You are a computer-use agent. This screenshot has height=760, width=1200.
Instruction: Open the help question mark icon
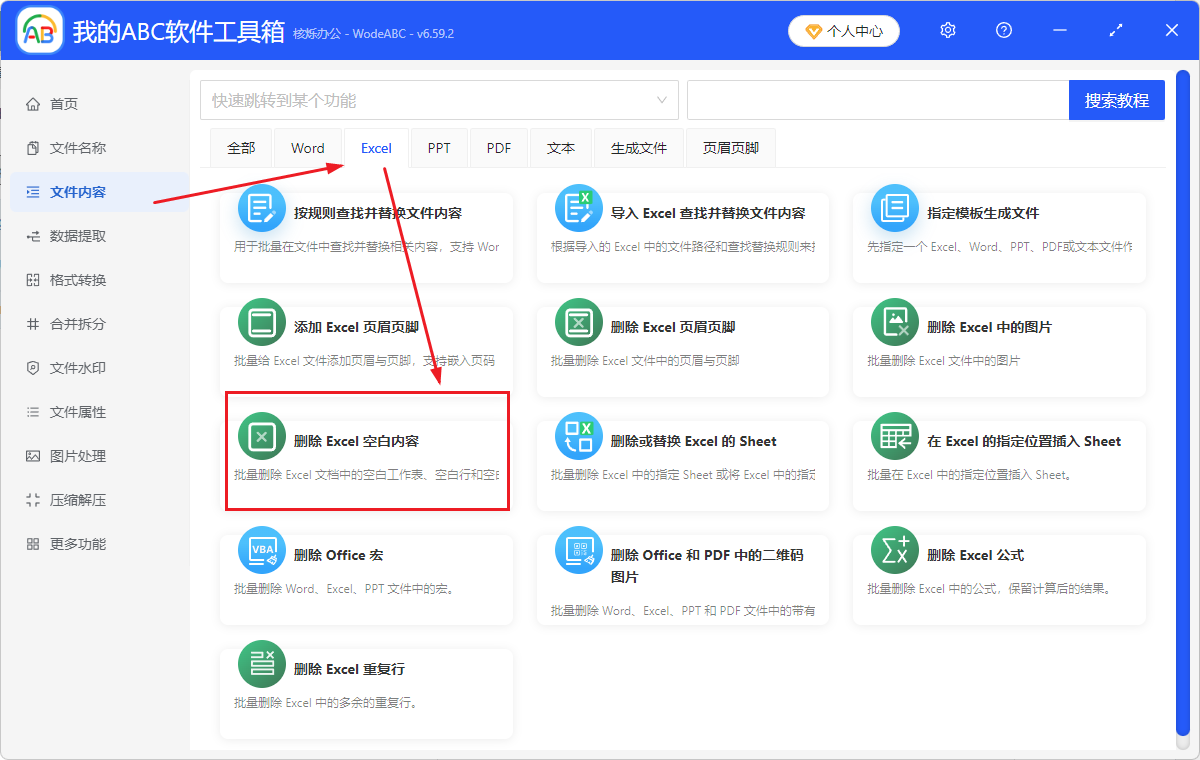pyautogui.click(x=1003, y=30)
